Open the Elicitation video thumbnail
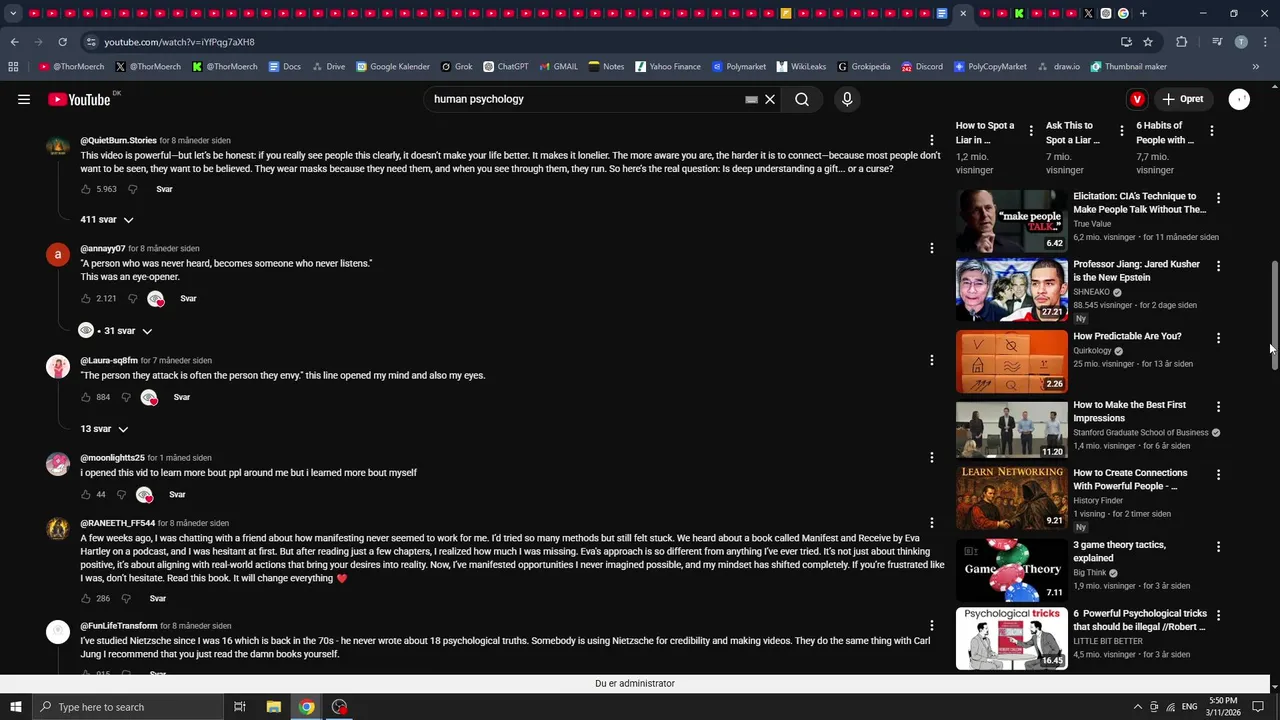This screenshot has height=720, width=1280. (1011, 221)
